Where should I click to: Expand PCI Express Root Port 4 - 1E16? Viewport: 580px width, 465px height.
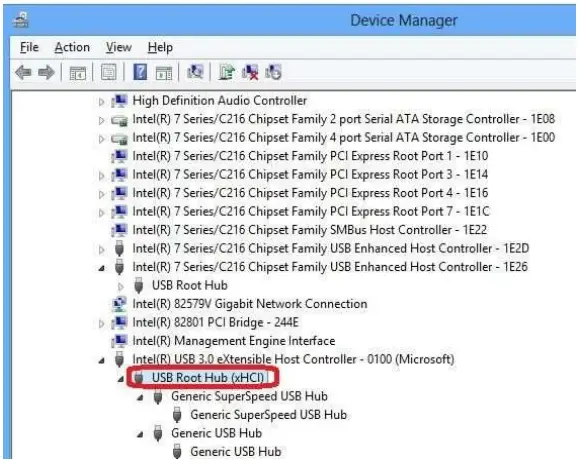click(101, 194)
